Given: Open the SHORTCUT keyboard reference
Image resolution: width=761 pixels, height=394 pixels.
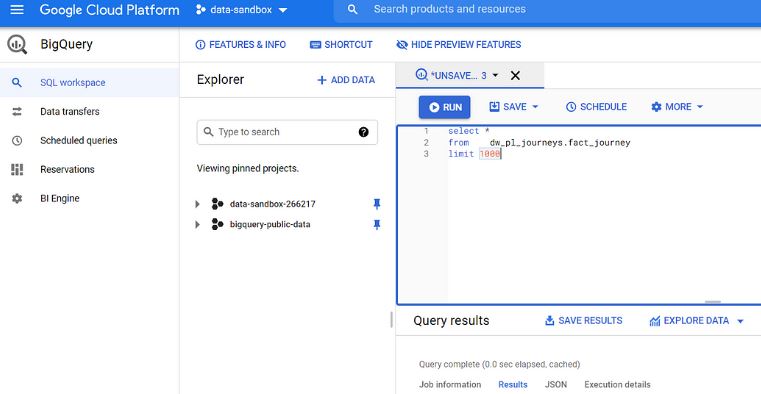Looking at the screenshot, I should 341,45.
